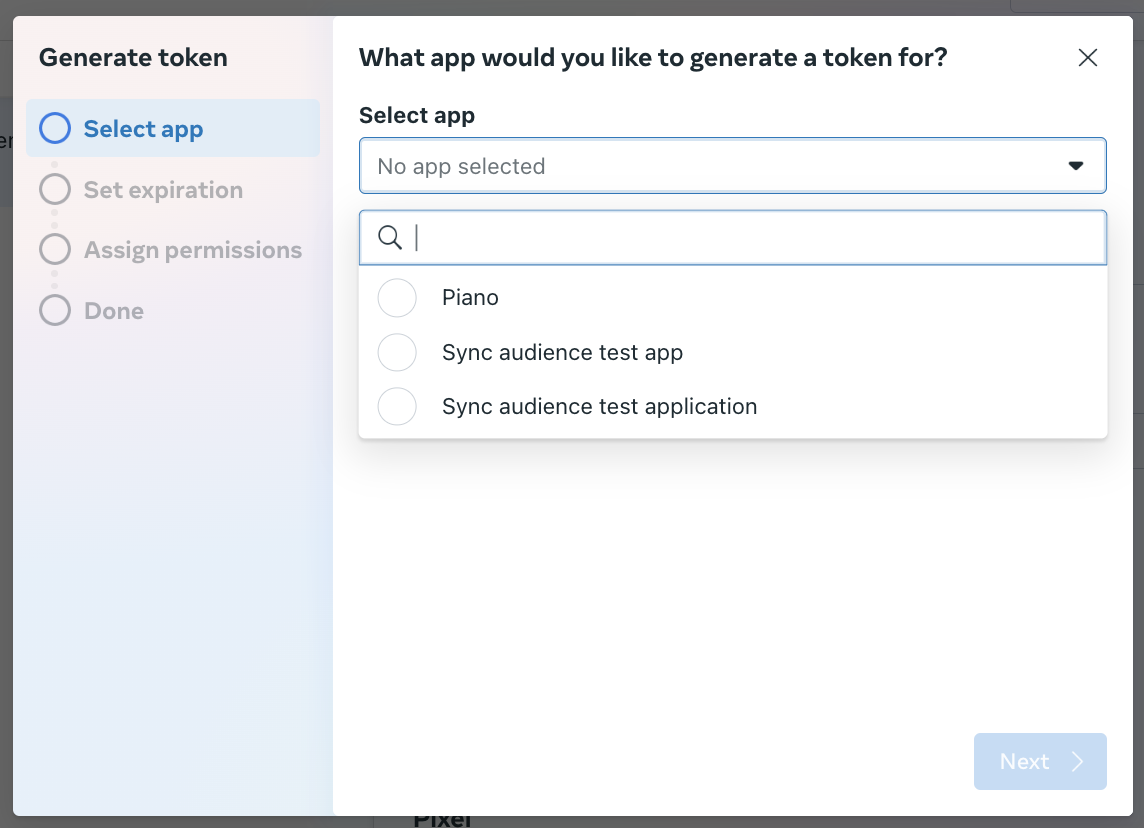Click the Set expiration step circle

[55, 190]
